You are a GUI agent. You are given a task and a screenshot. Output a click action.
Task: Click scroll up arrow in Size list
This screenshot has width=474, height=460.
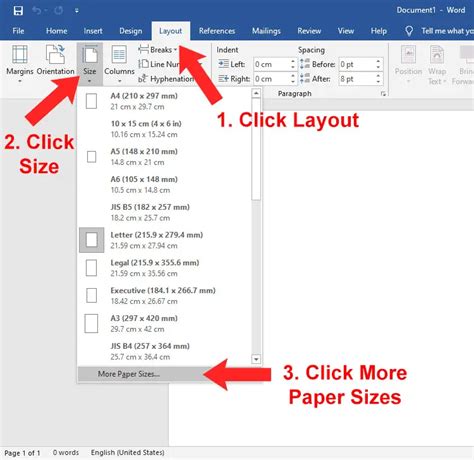click(256, 93)
